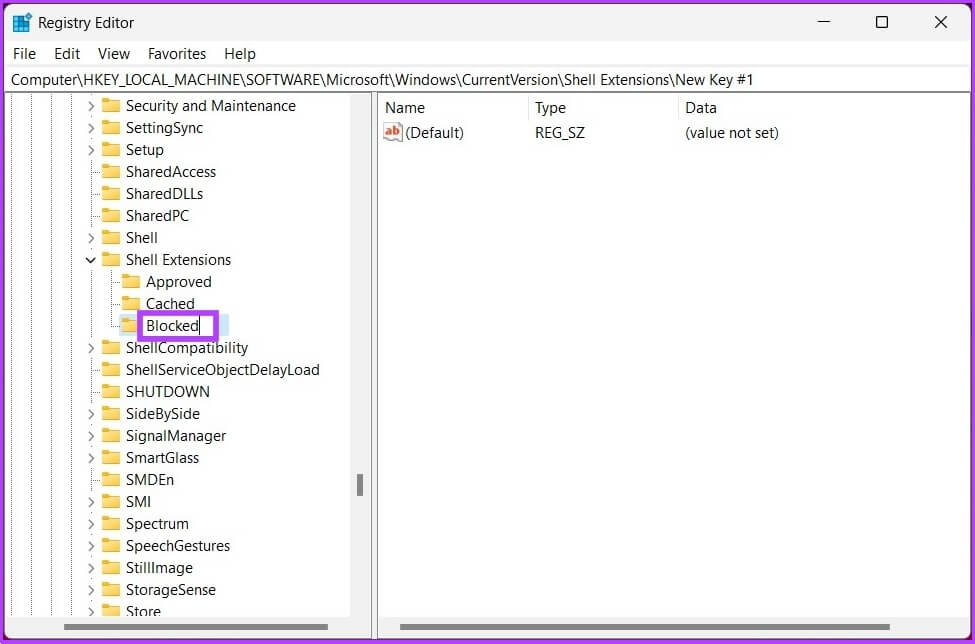
Task: Sort values by the Name column header
Action: (x=453, y=108)
